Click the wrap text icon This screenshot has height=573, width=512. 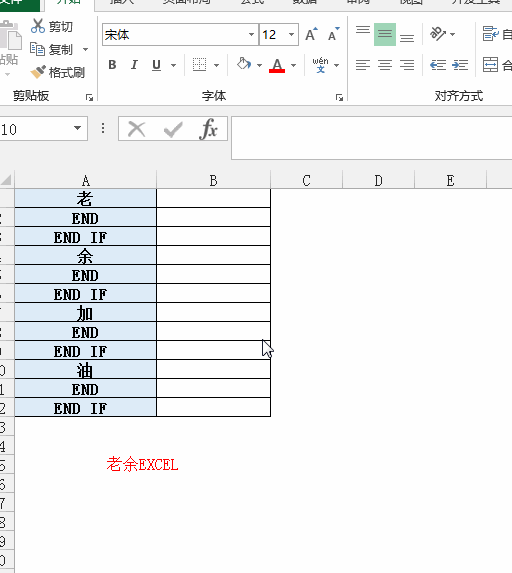(490, 34)
